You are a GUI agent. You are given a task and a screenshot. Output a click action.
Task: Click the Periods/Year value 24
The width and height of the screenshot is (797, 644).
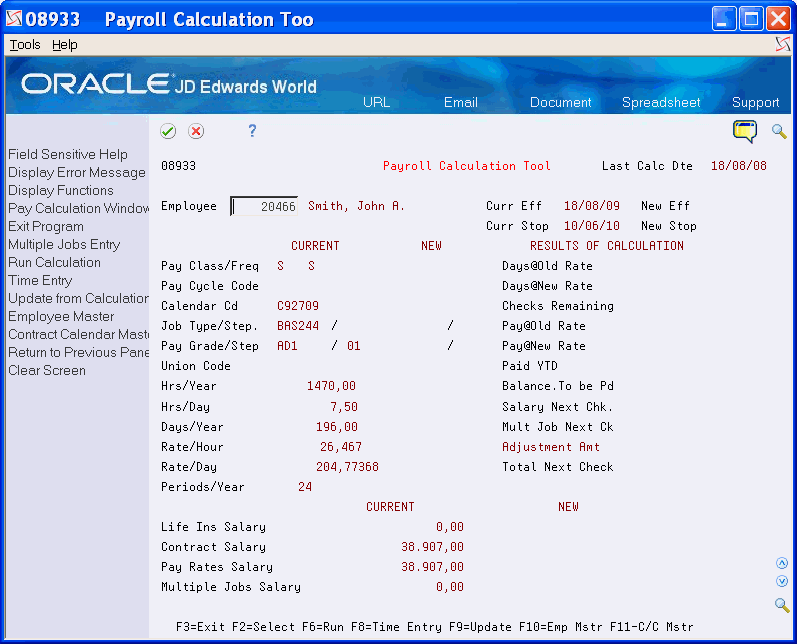(x=305, y=487)
